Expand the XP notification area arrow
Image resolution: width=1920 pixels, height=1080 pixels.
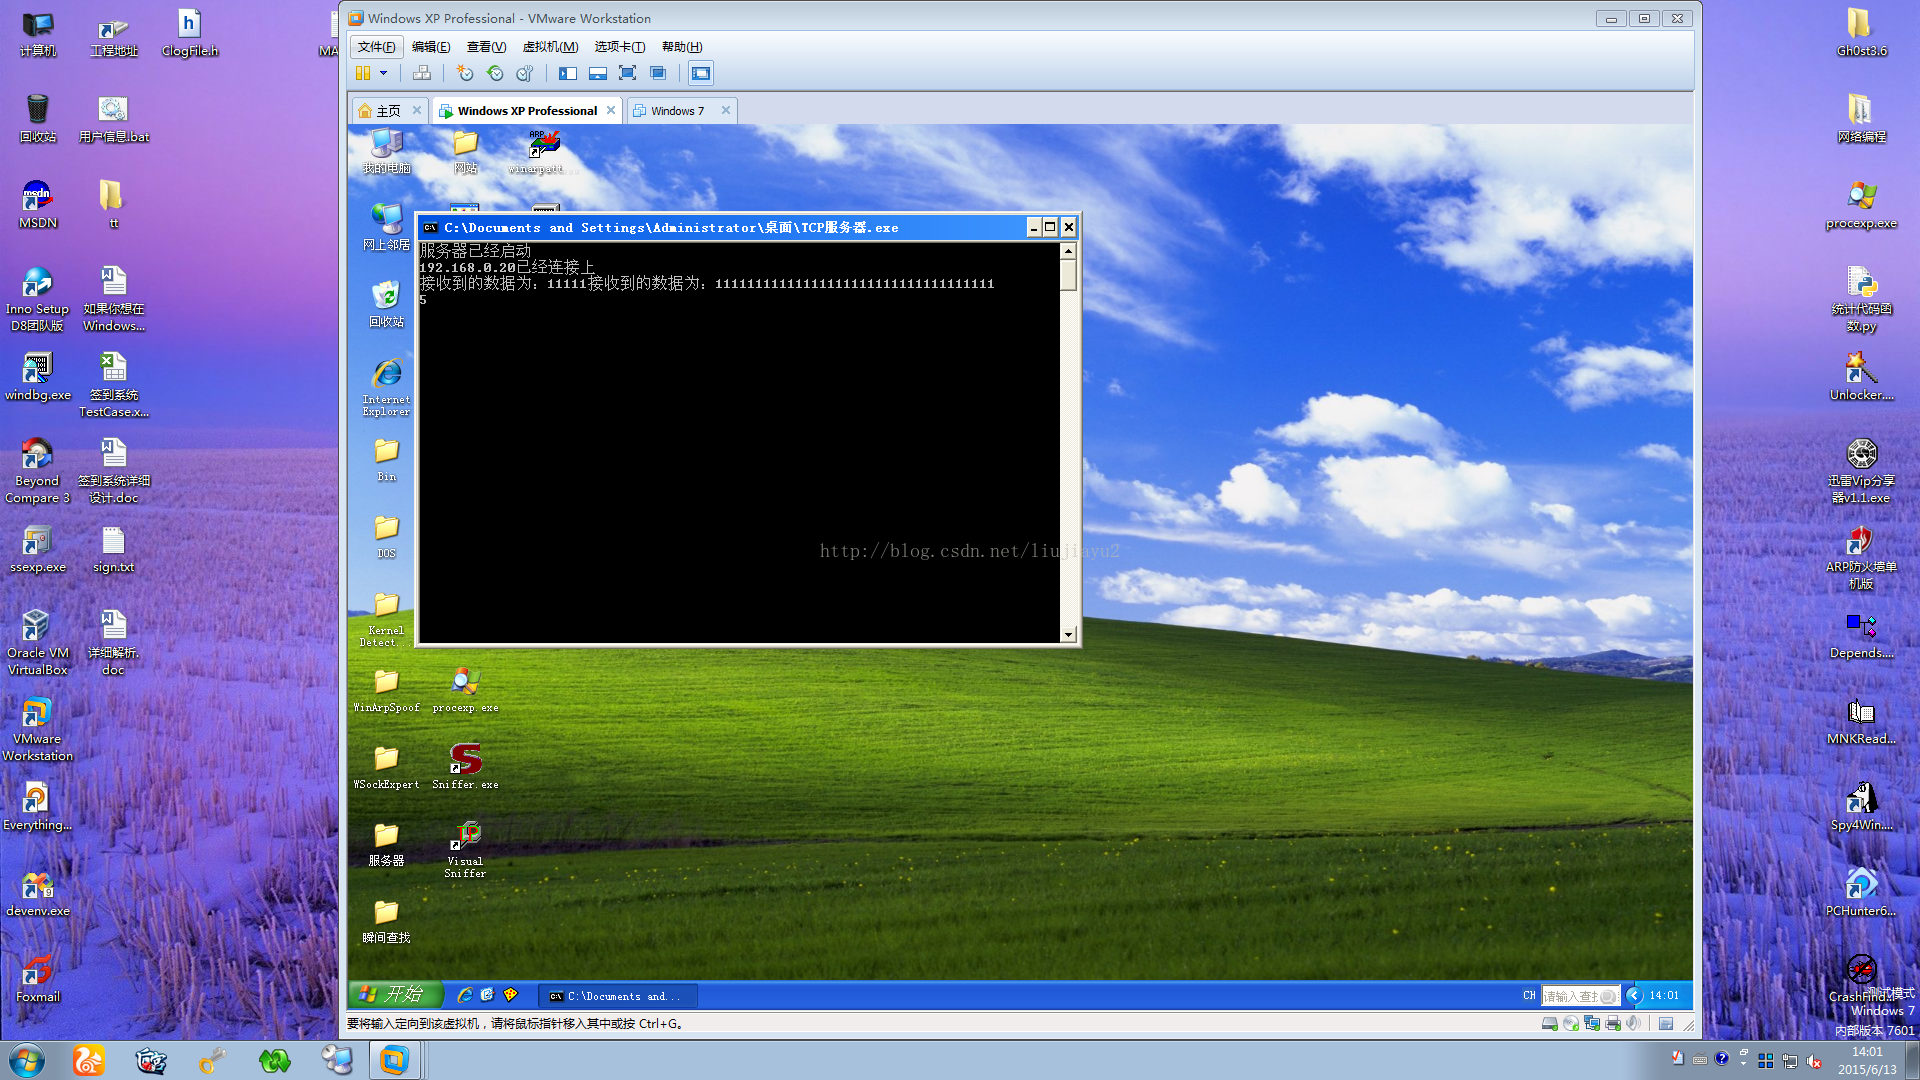pos(1634,995)
